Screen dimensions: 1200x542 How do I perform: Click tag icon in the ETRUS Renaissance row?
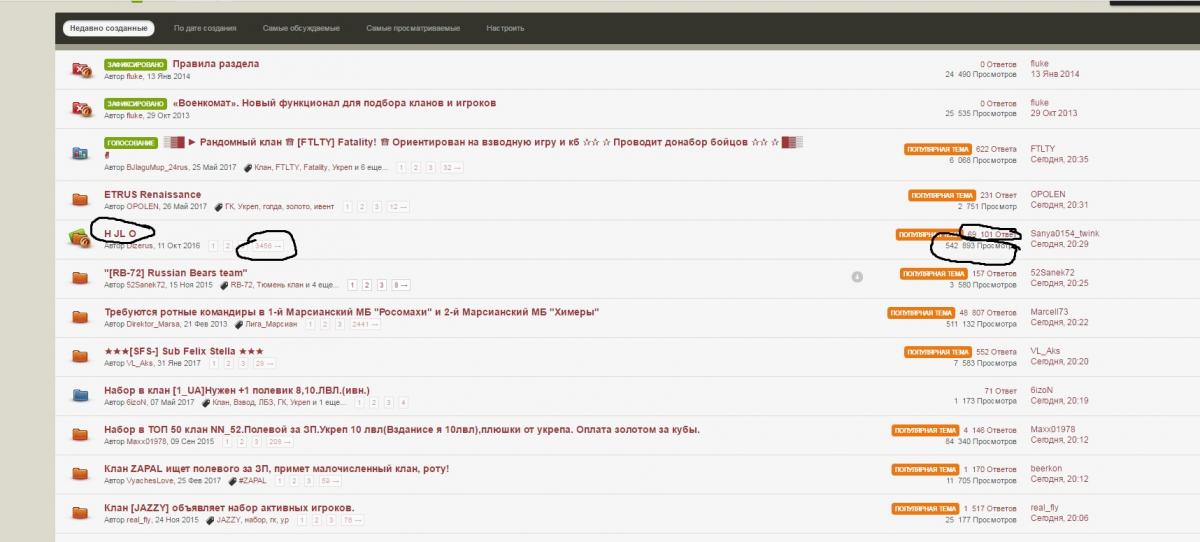coord(219,206)
